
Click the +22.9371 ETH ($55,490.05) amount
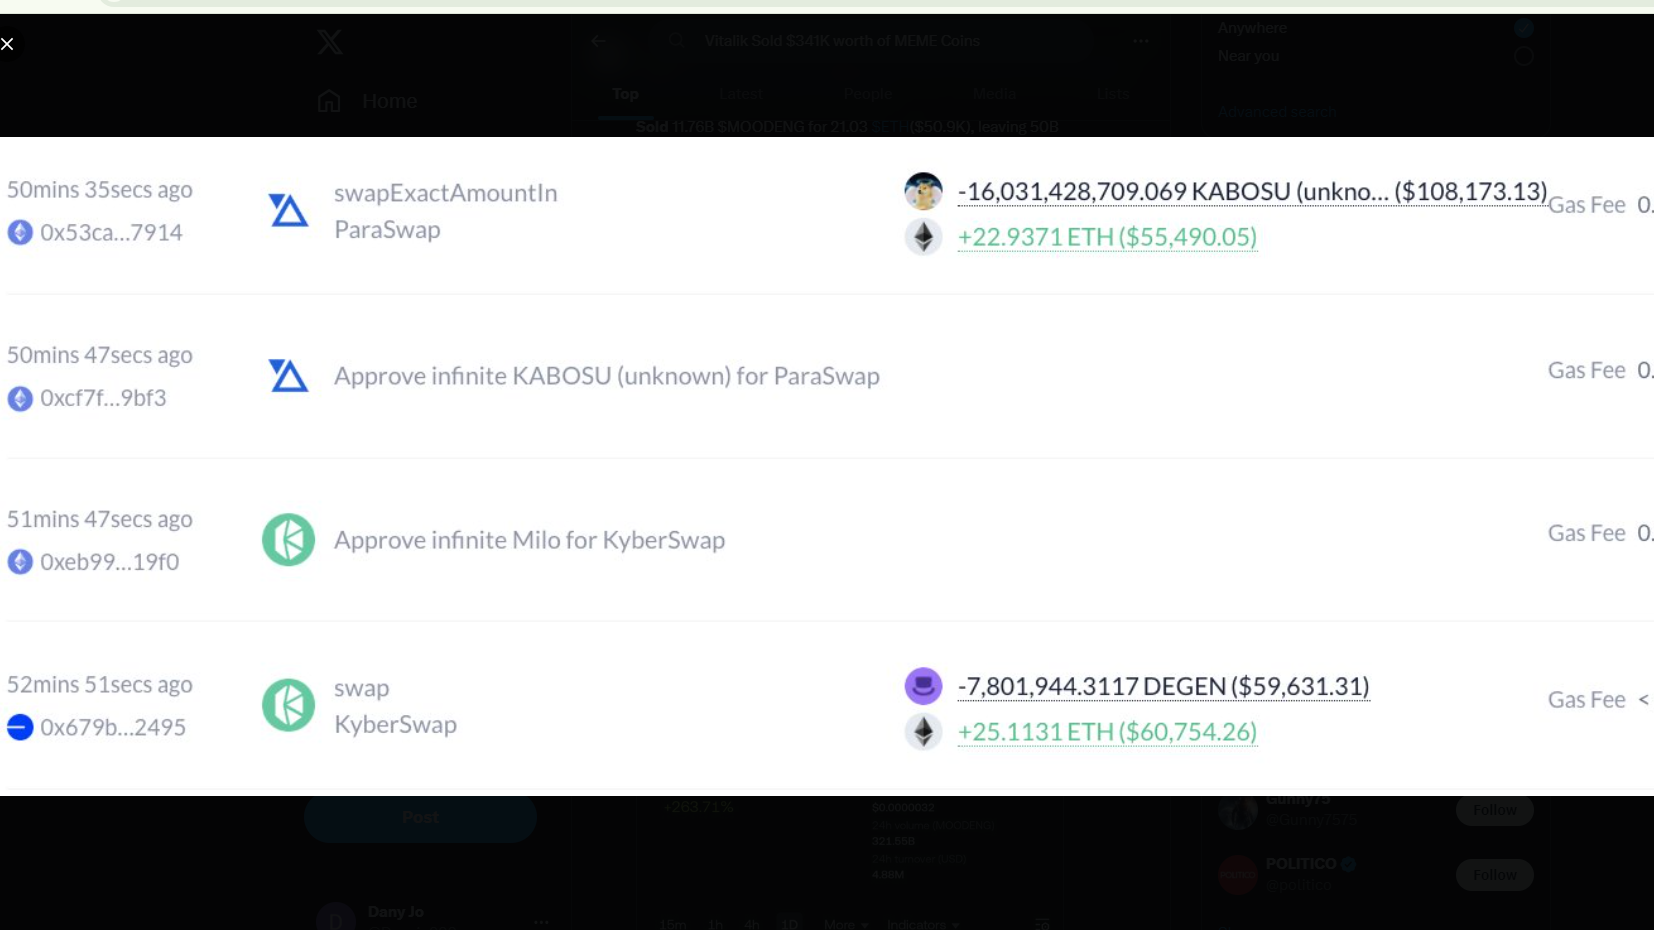click(x=1107, y=237)
